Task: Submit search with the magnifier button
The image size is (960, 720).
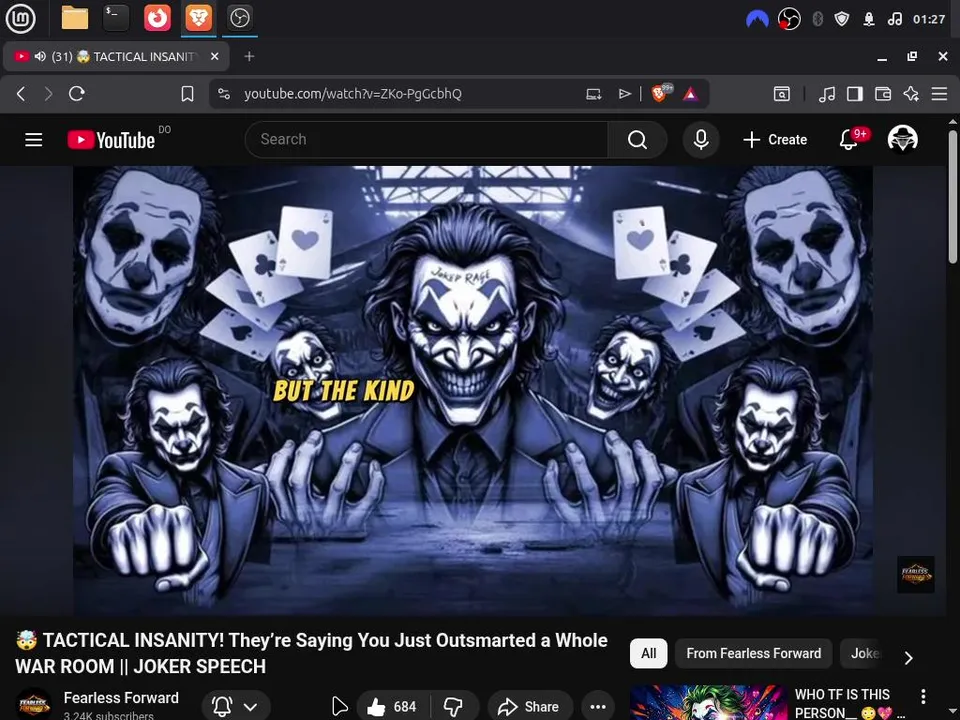Action: [x=637, y=140]
